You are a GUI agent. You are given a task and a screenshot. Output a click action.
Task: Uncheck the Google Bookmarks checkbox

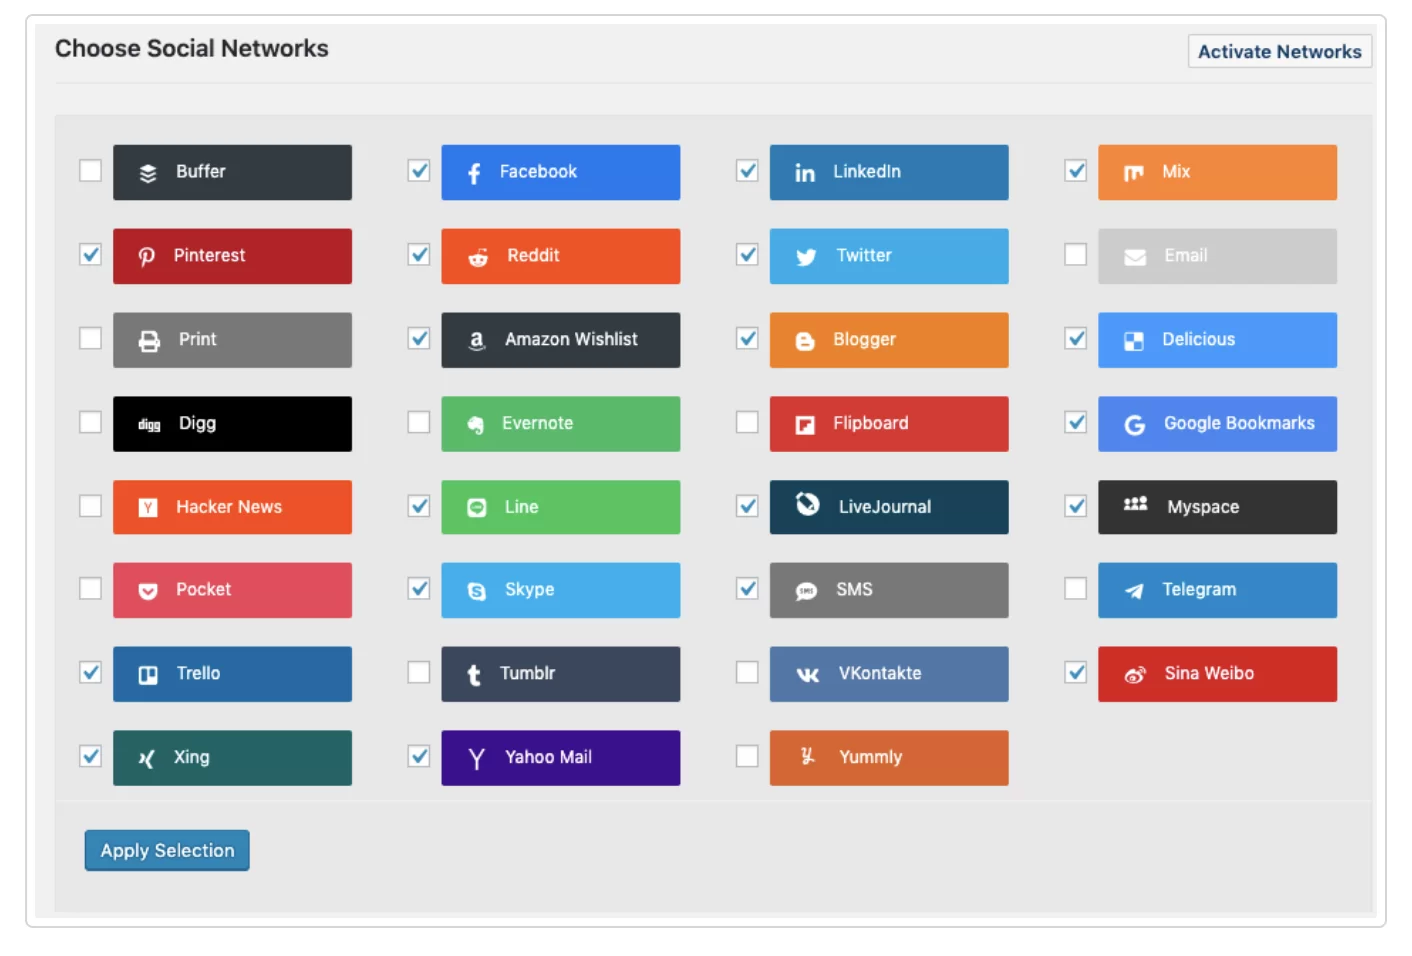(x=1076, y=423)
